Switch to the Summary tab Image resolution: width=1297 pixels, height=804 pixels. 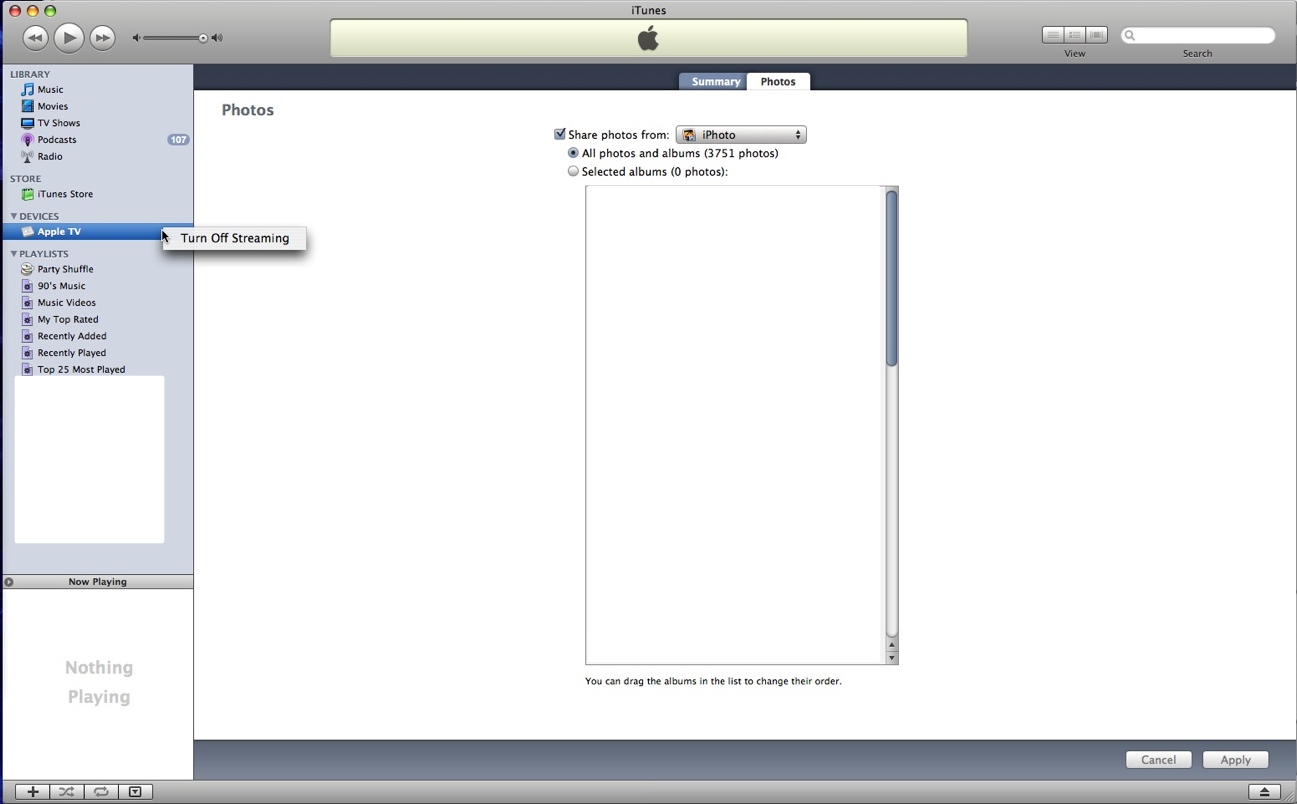click(714, 81)
